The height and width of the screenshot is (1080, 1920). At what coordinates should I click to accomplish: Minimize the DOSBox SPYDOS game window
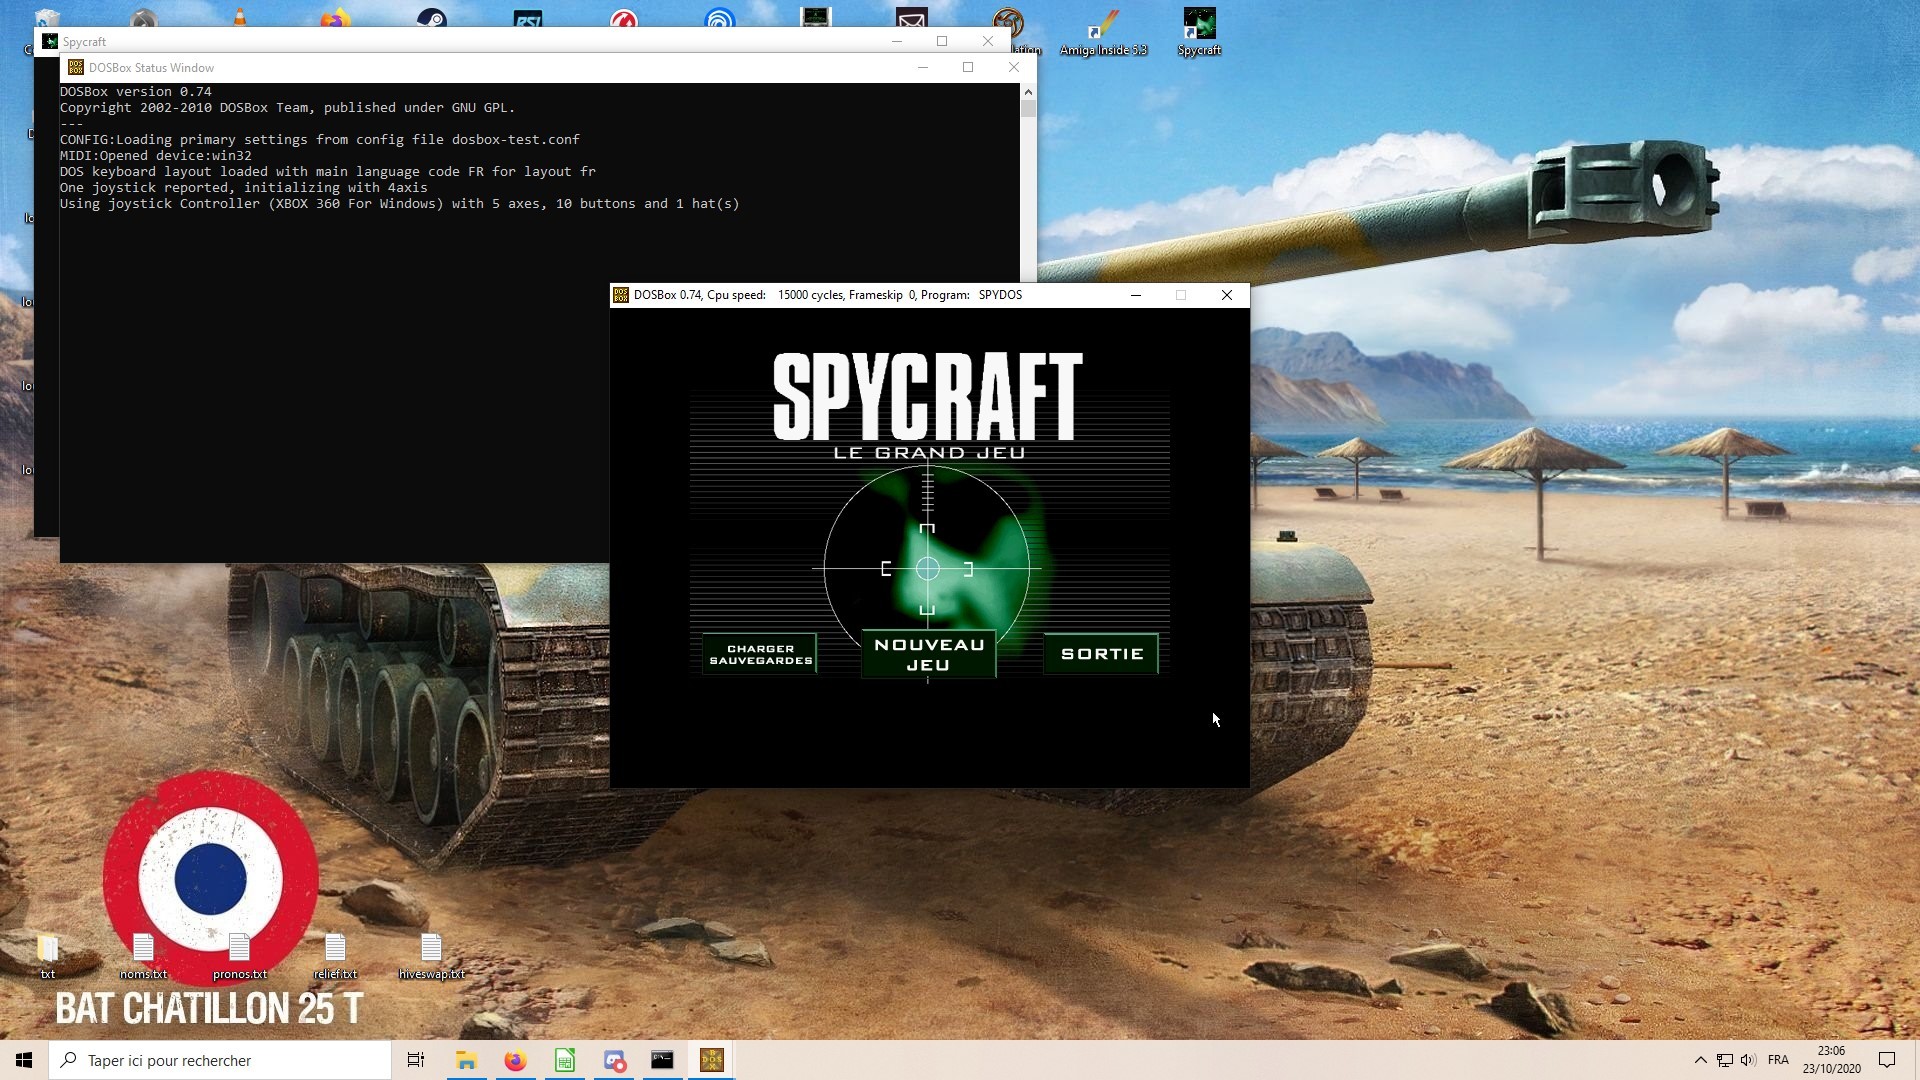click(x=1135, y=295)
